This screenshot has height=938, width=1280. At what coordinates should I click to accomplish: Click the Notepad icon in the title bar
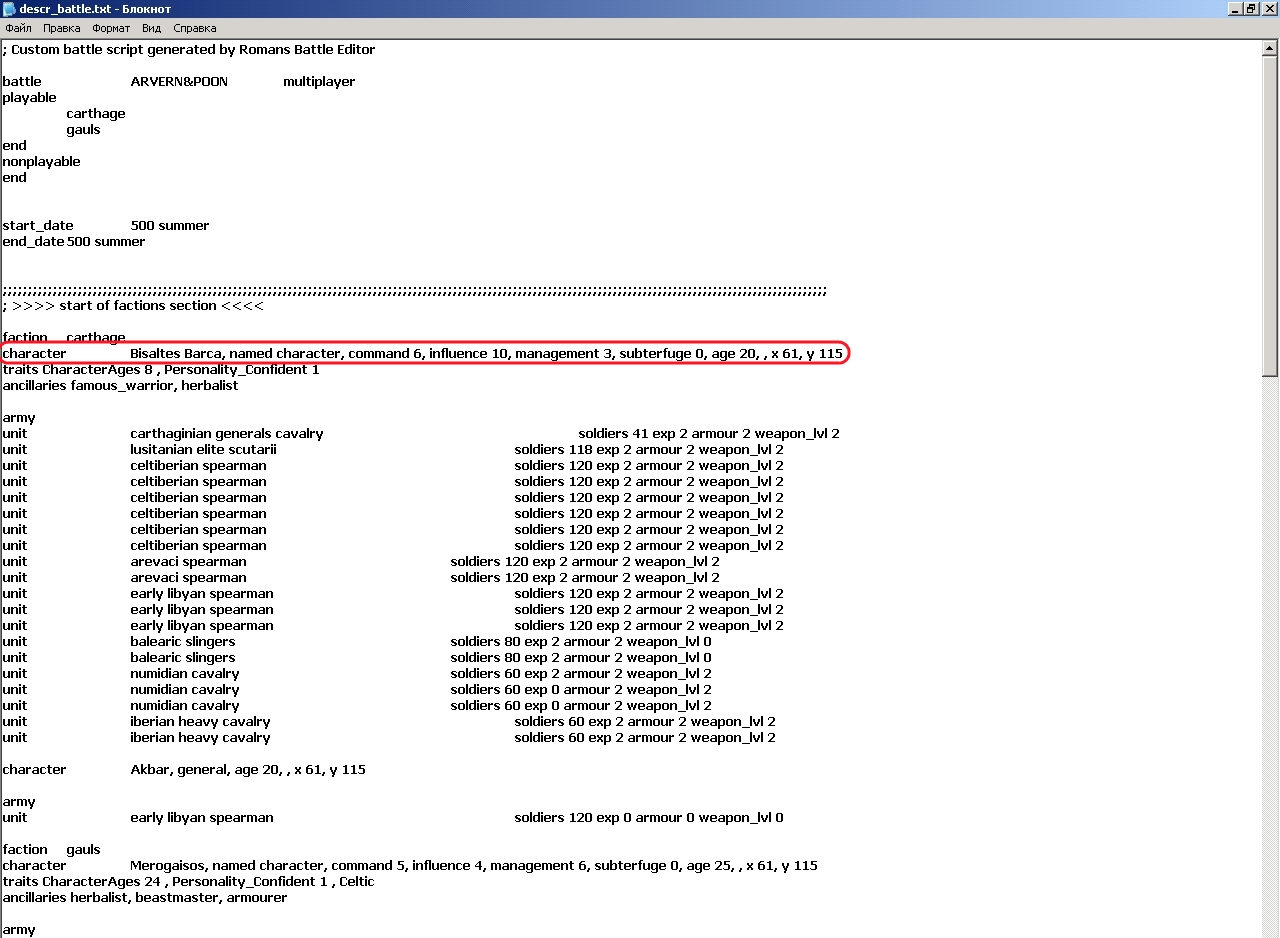point(9,9)
